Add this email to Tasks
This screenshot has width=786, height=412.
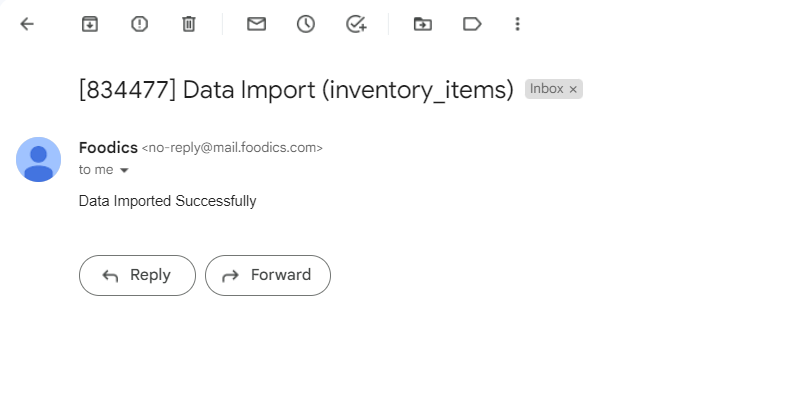pos(356,24)
